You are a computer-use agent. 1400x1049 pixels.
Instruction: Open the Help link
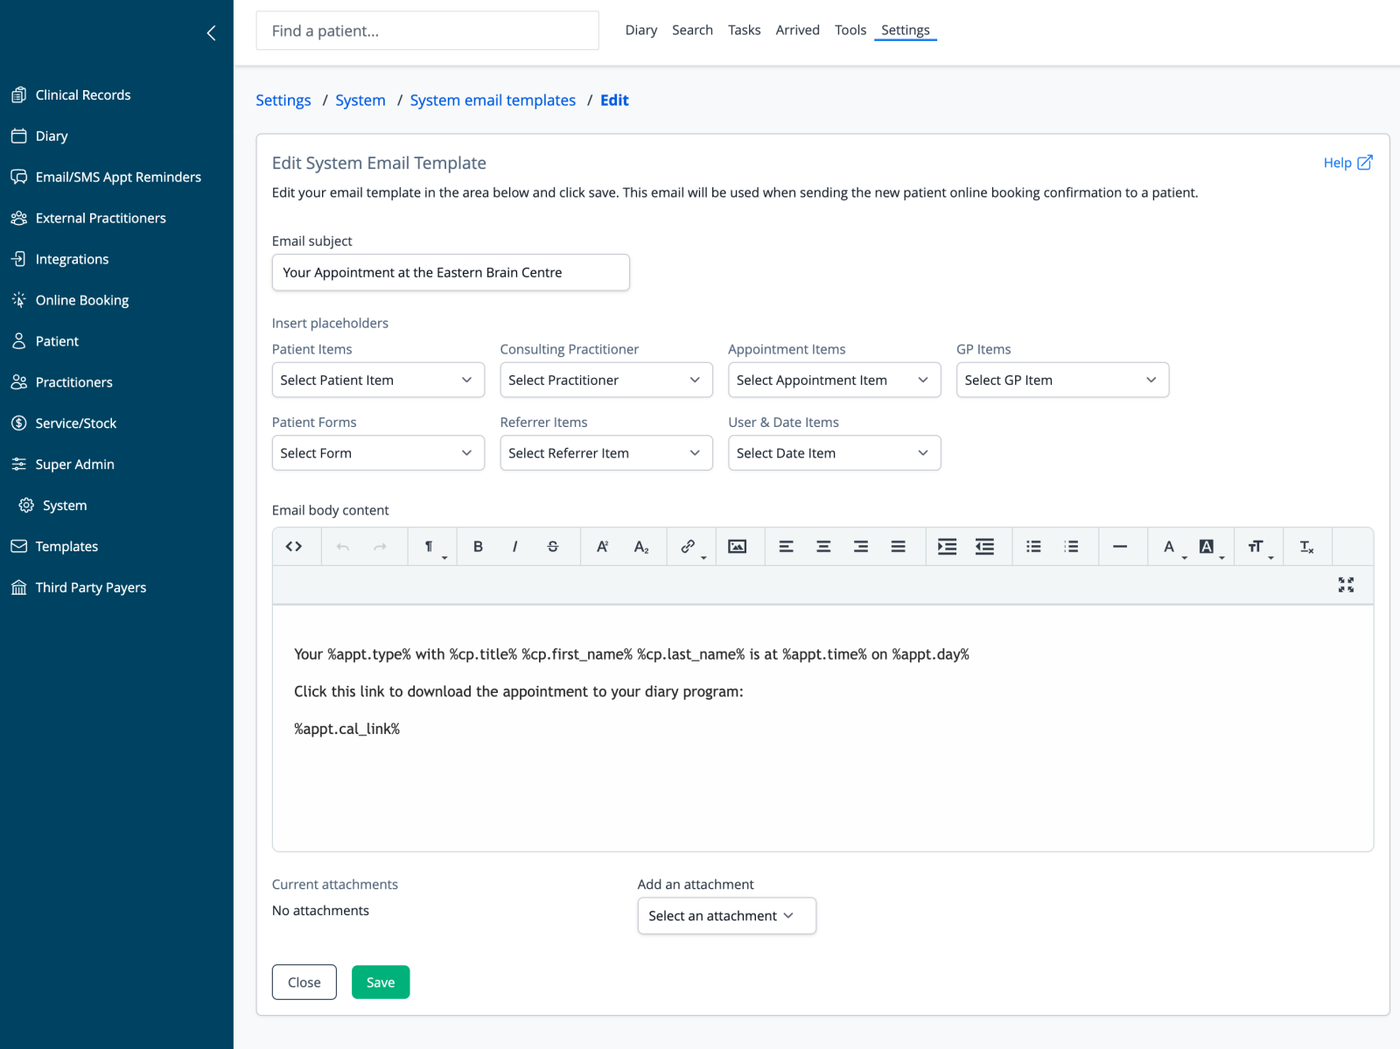pyautogui.click(x=1347, y=162)
